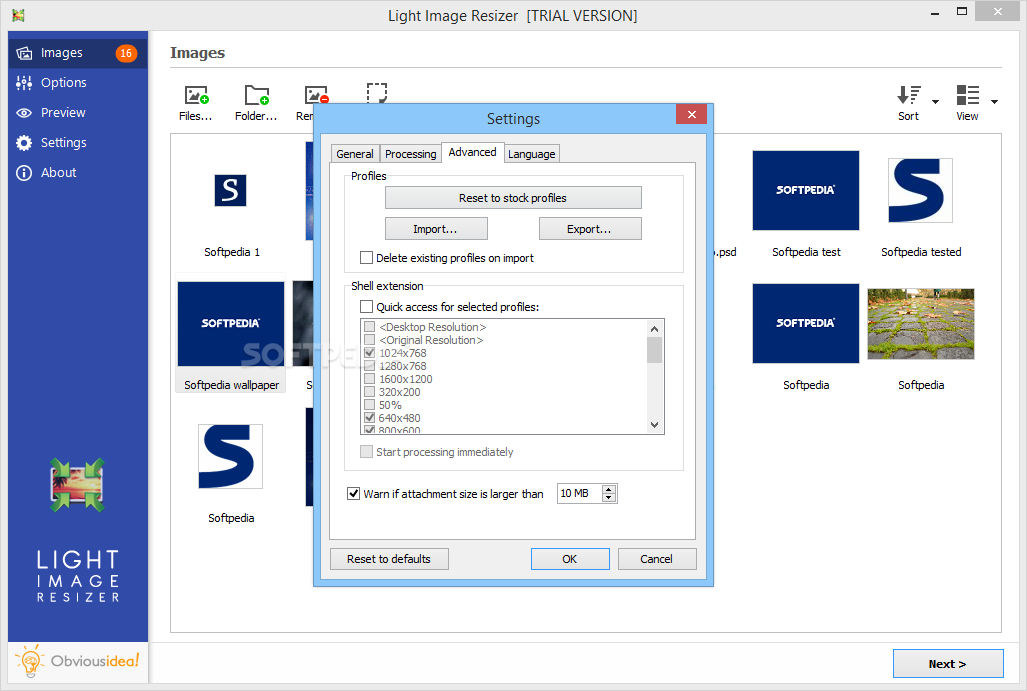
Task: Toggle the 1280x768 profile checkbox
Action: point(369,366)
